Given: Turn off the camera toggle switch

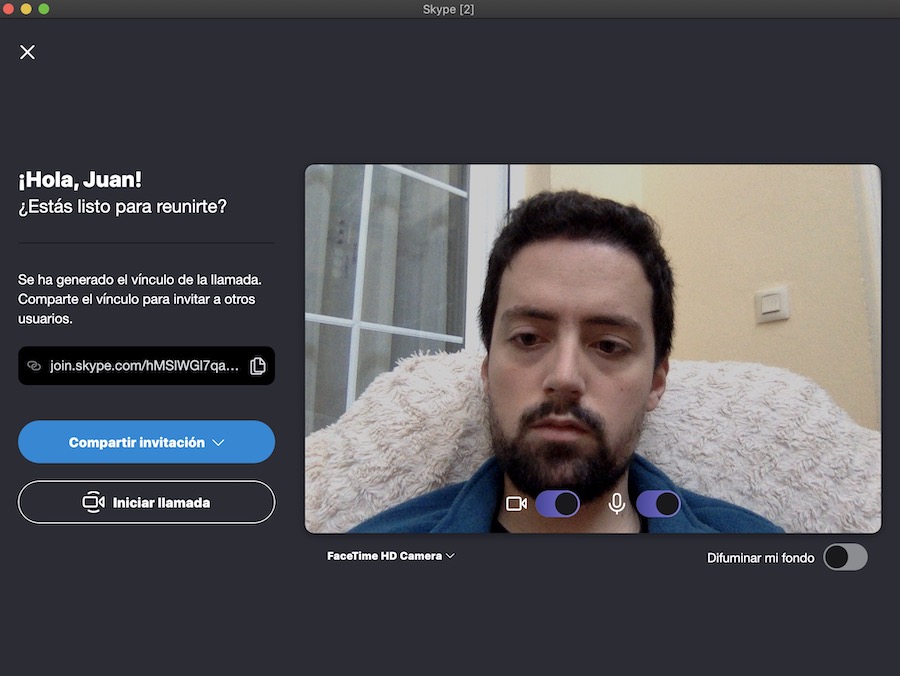Looking at the screenshot, I should pyautogui.click(x=557, y=504).
